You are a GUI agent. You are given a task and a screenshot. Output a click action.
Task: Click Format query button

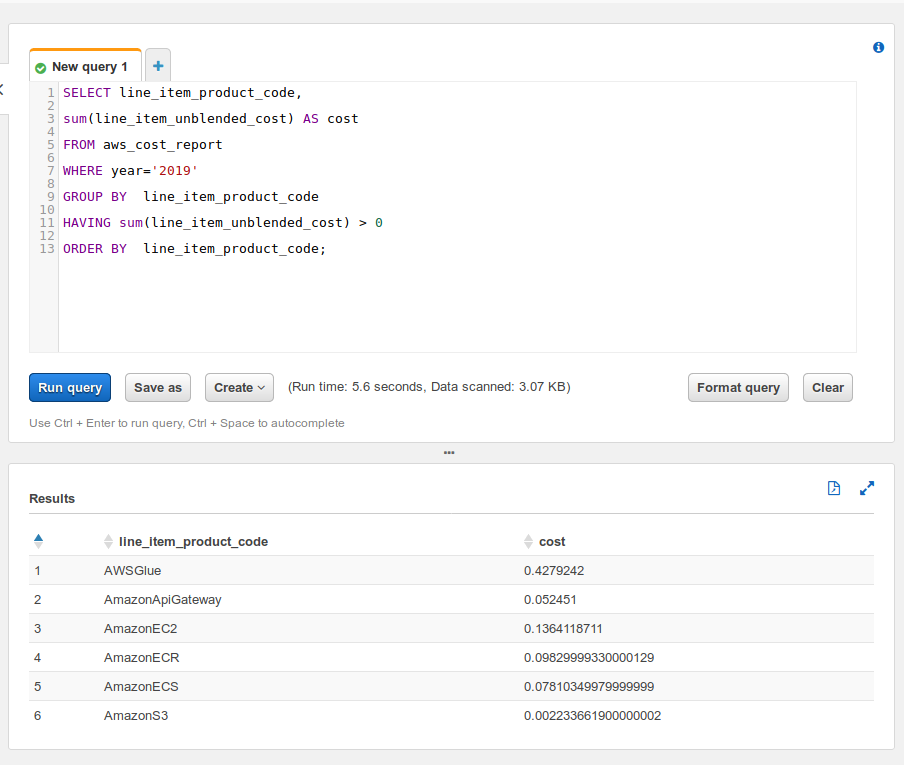(x=738, y=387)
